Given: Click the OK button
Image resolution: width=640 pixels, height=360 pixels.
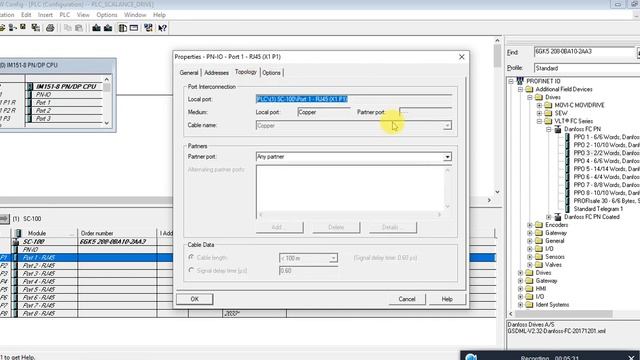Looking at the screenshot, I should point(195,299).
